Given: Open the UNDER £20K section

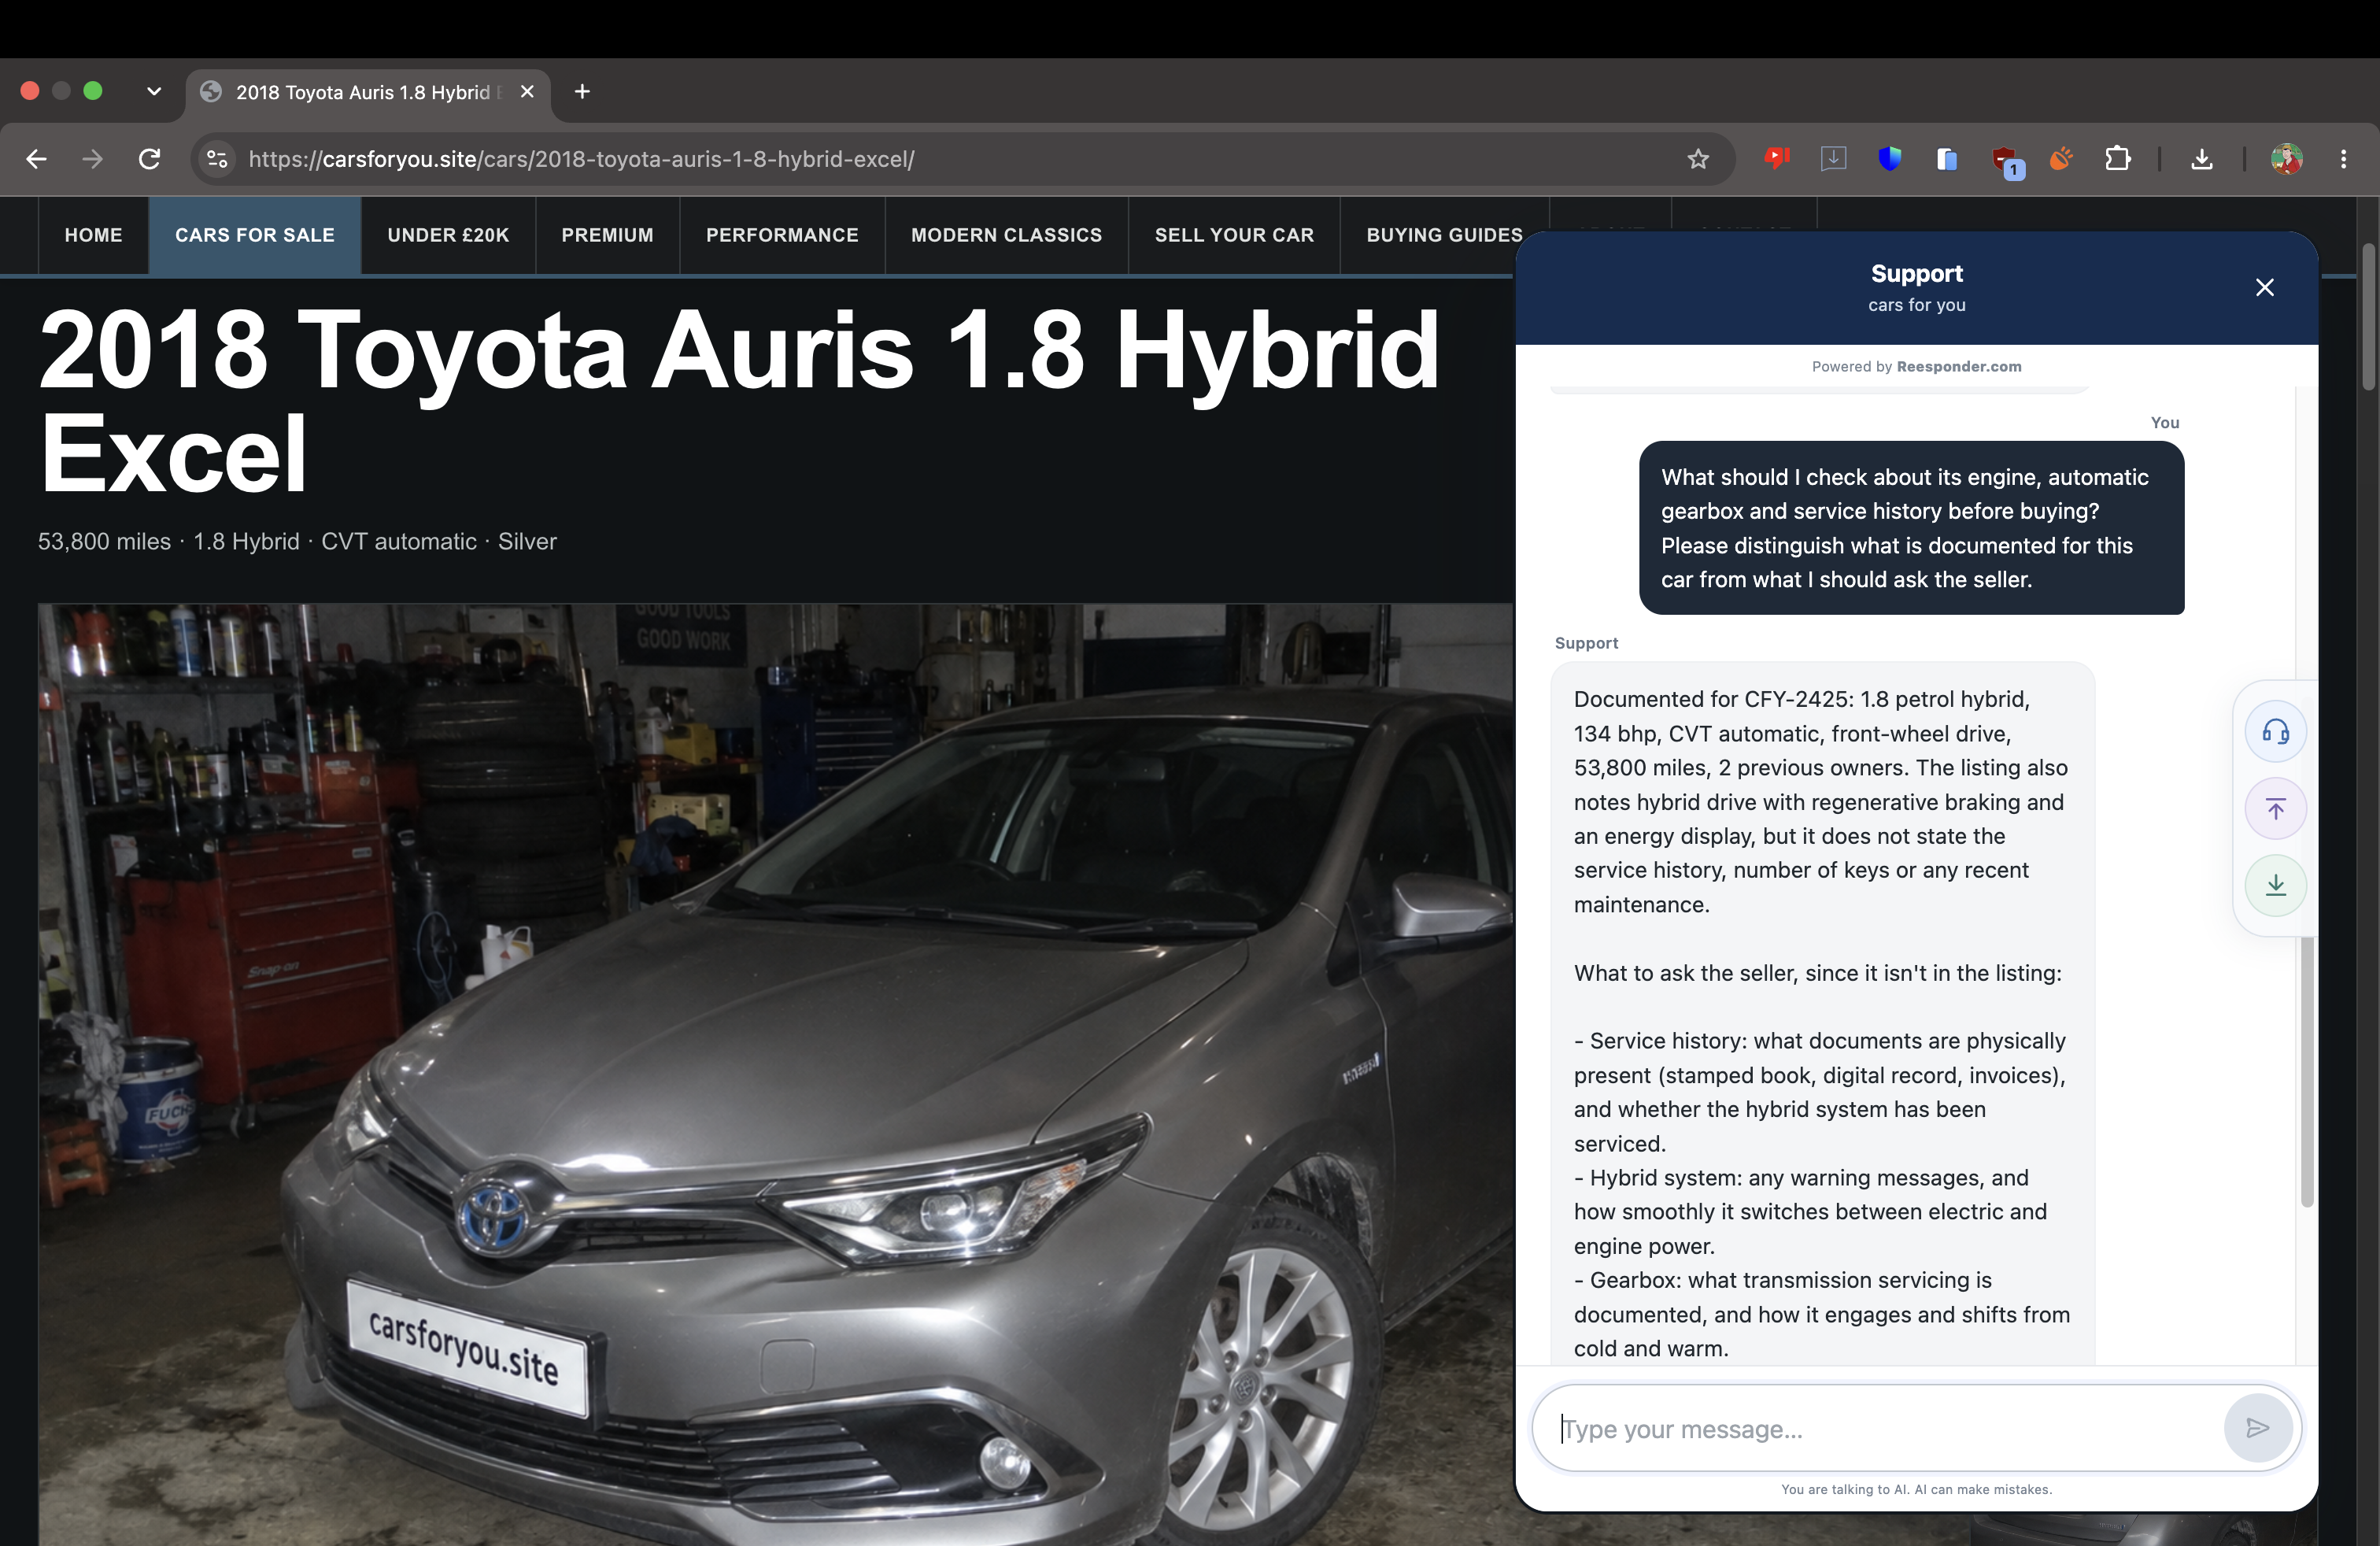Looking at the screenshot, I should pyautogui.click(x=448, y=235).
